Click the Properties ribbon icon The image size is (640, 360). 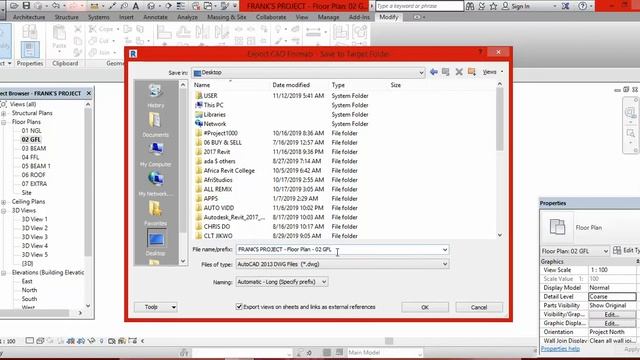point(30,50)
